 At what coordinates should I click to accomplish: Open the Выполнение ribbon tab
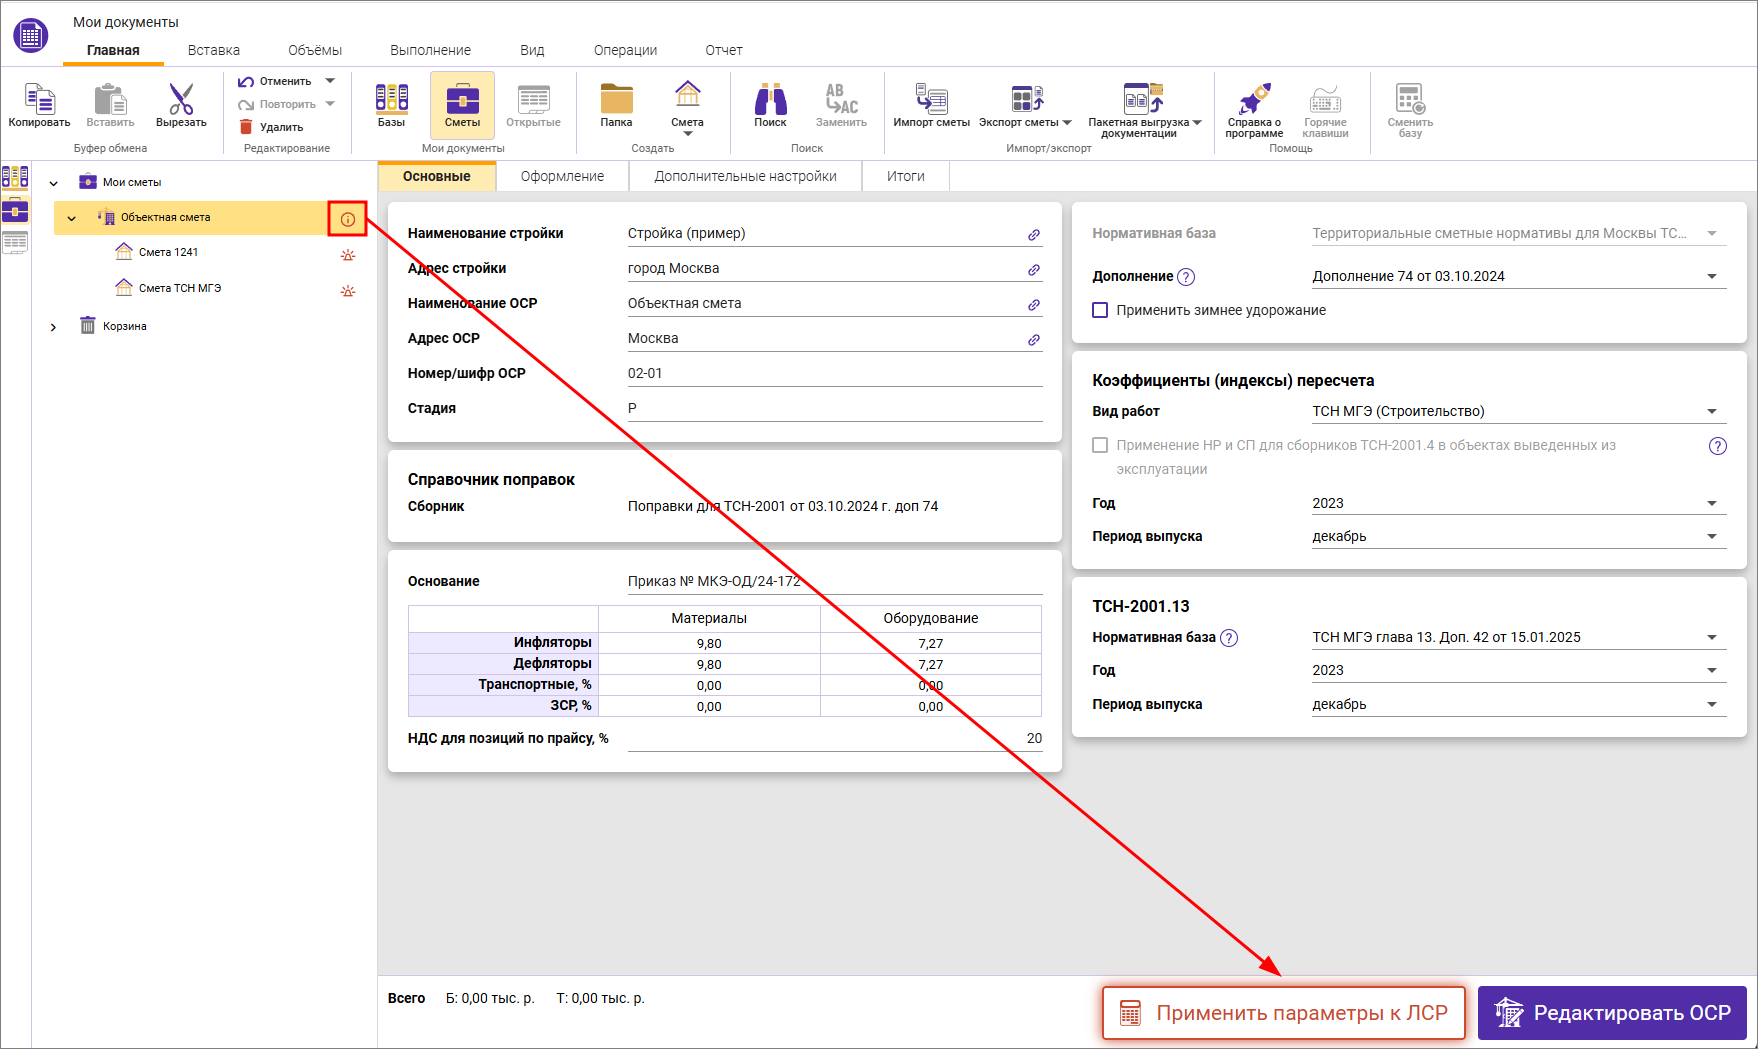pos(430,50)
